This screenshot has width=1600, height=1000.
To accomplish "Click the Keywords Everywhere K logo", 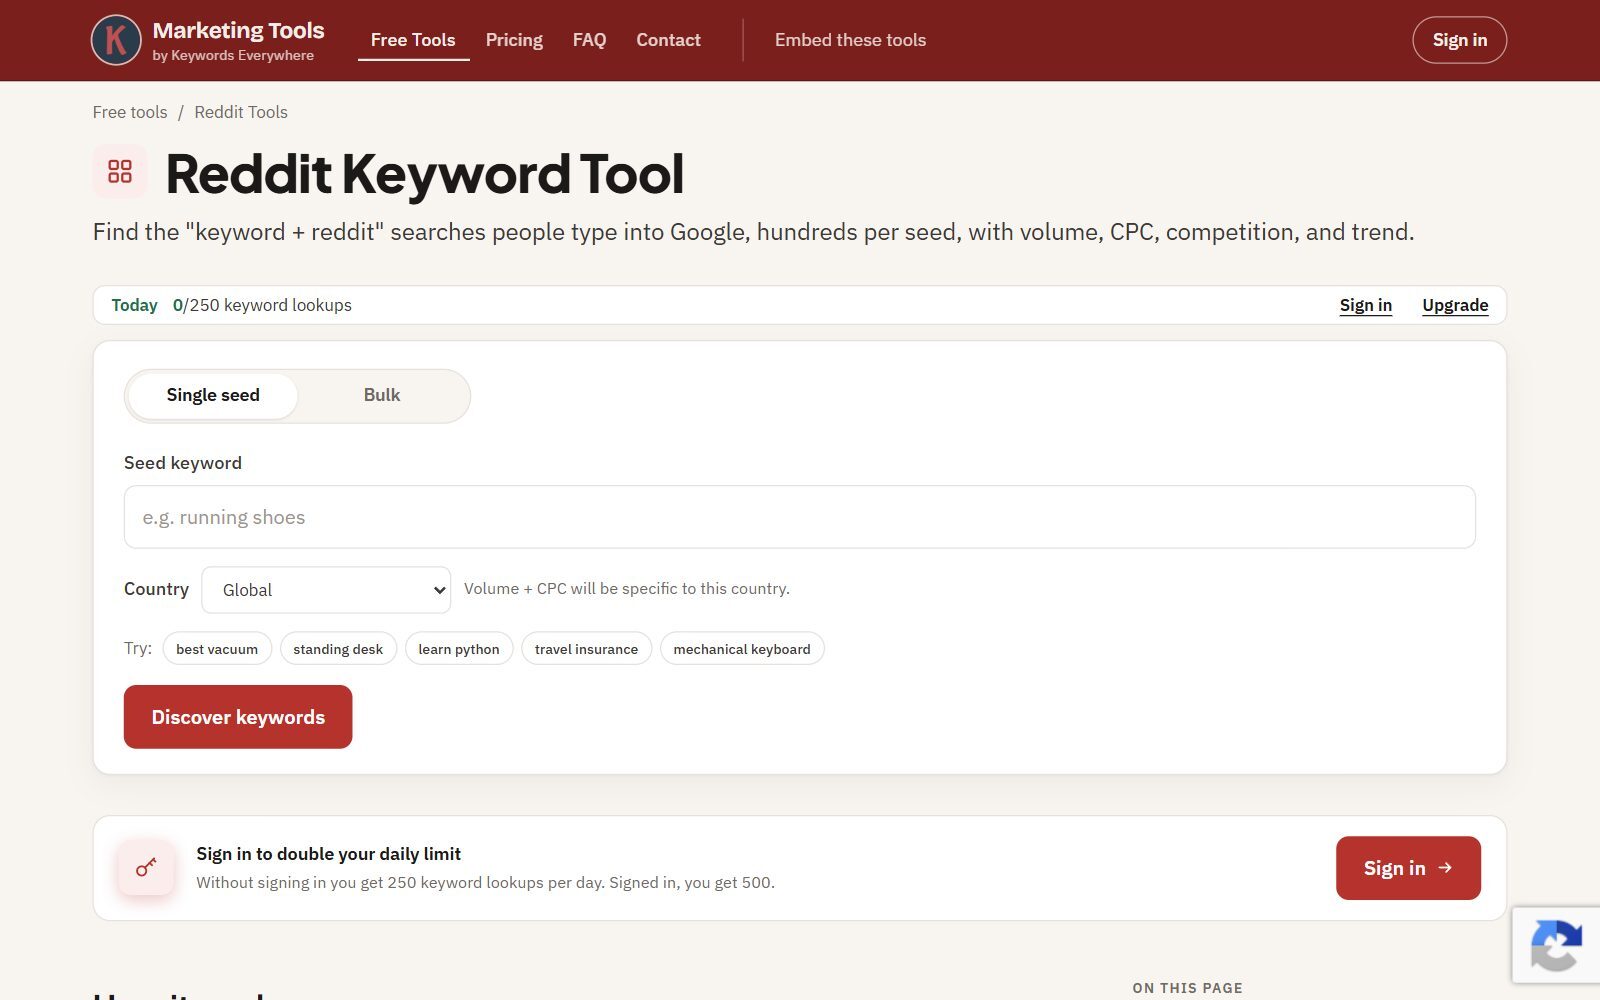I will [x=116, y=40].
